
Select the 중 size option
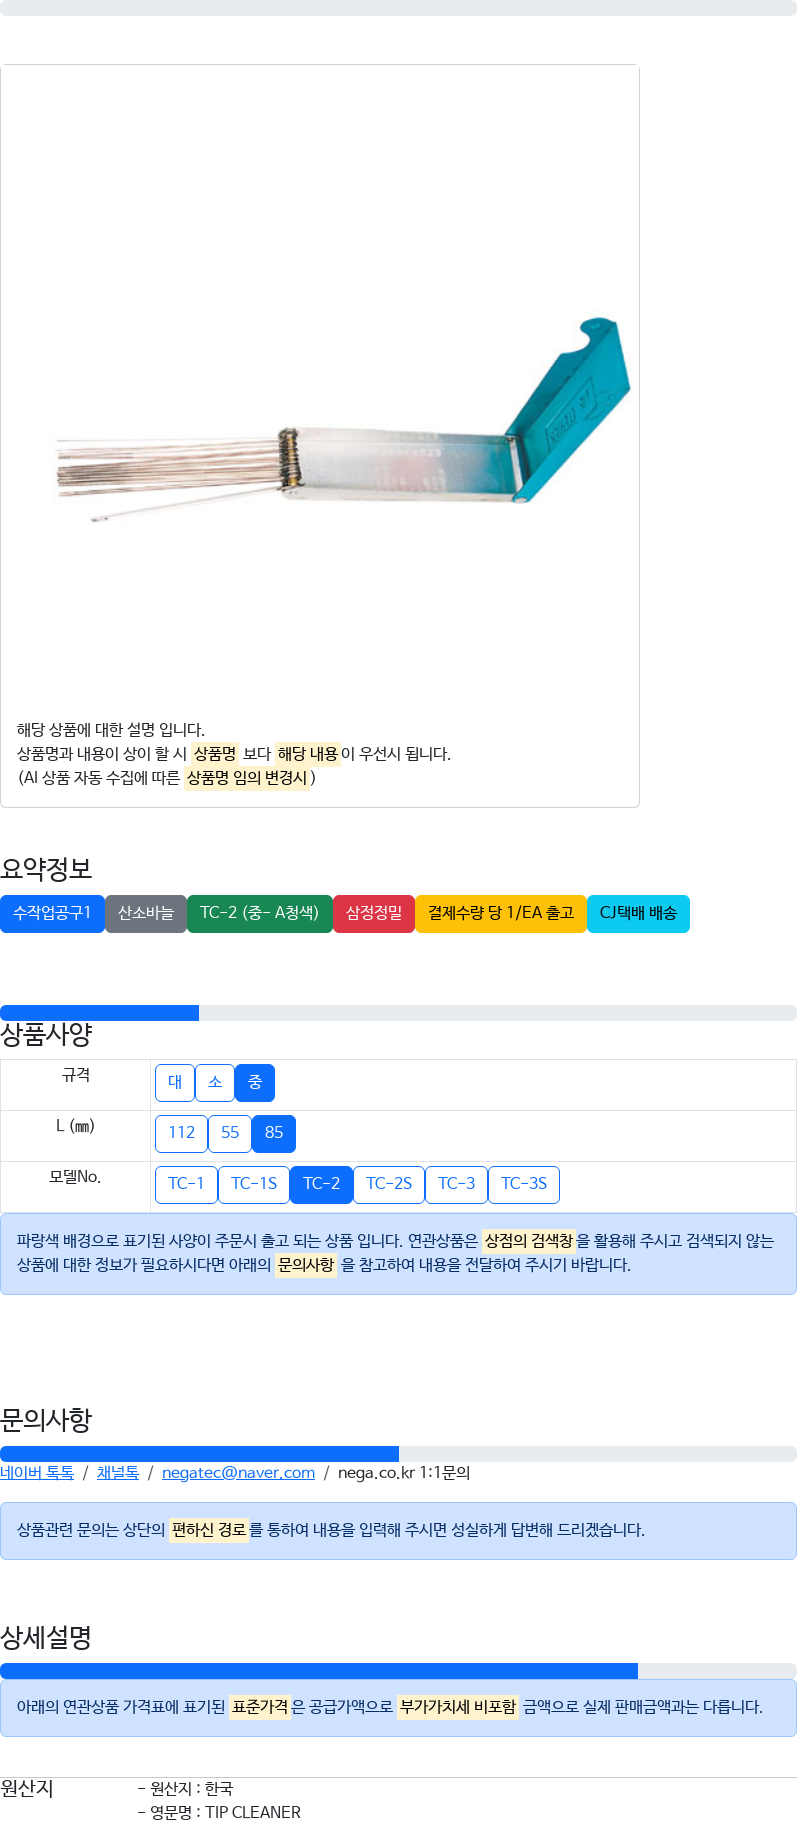(x=255, y=1083)
